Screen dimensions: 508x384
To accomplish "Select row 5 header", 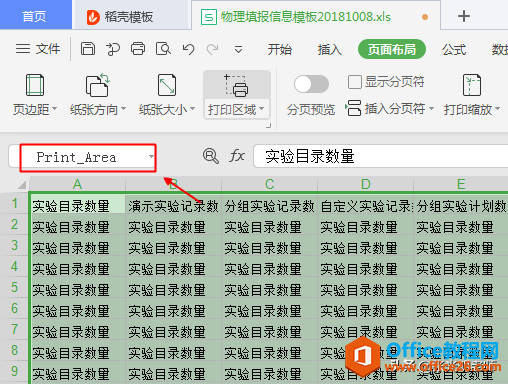I will pos(14,287).
